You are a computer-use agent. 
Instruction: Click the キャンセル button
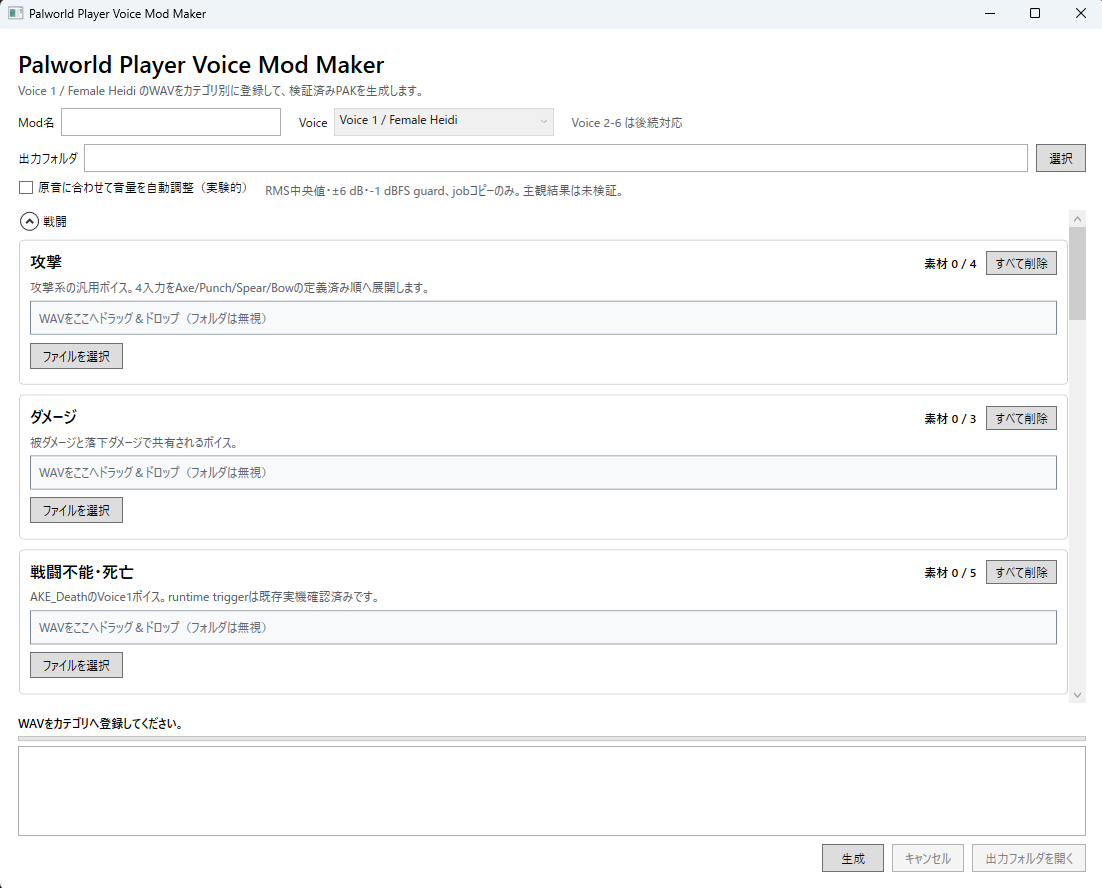point(928,858)
